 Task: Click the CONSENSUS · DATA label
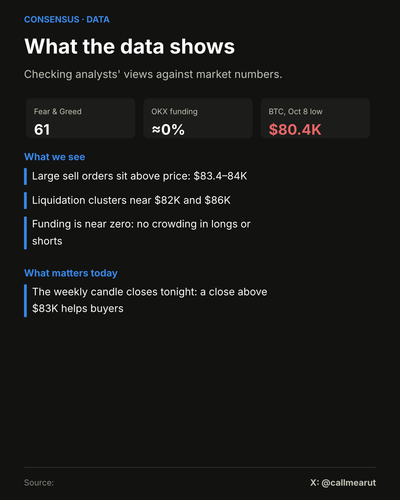67,20
